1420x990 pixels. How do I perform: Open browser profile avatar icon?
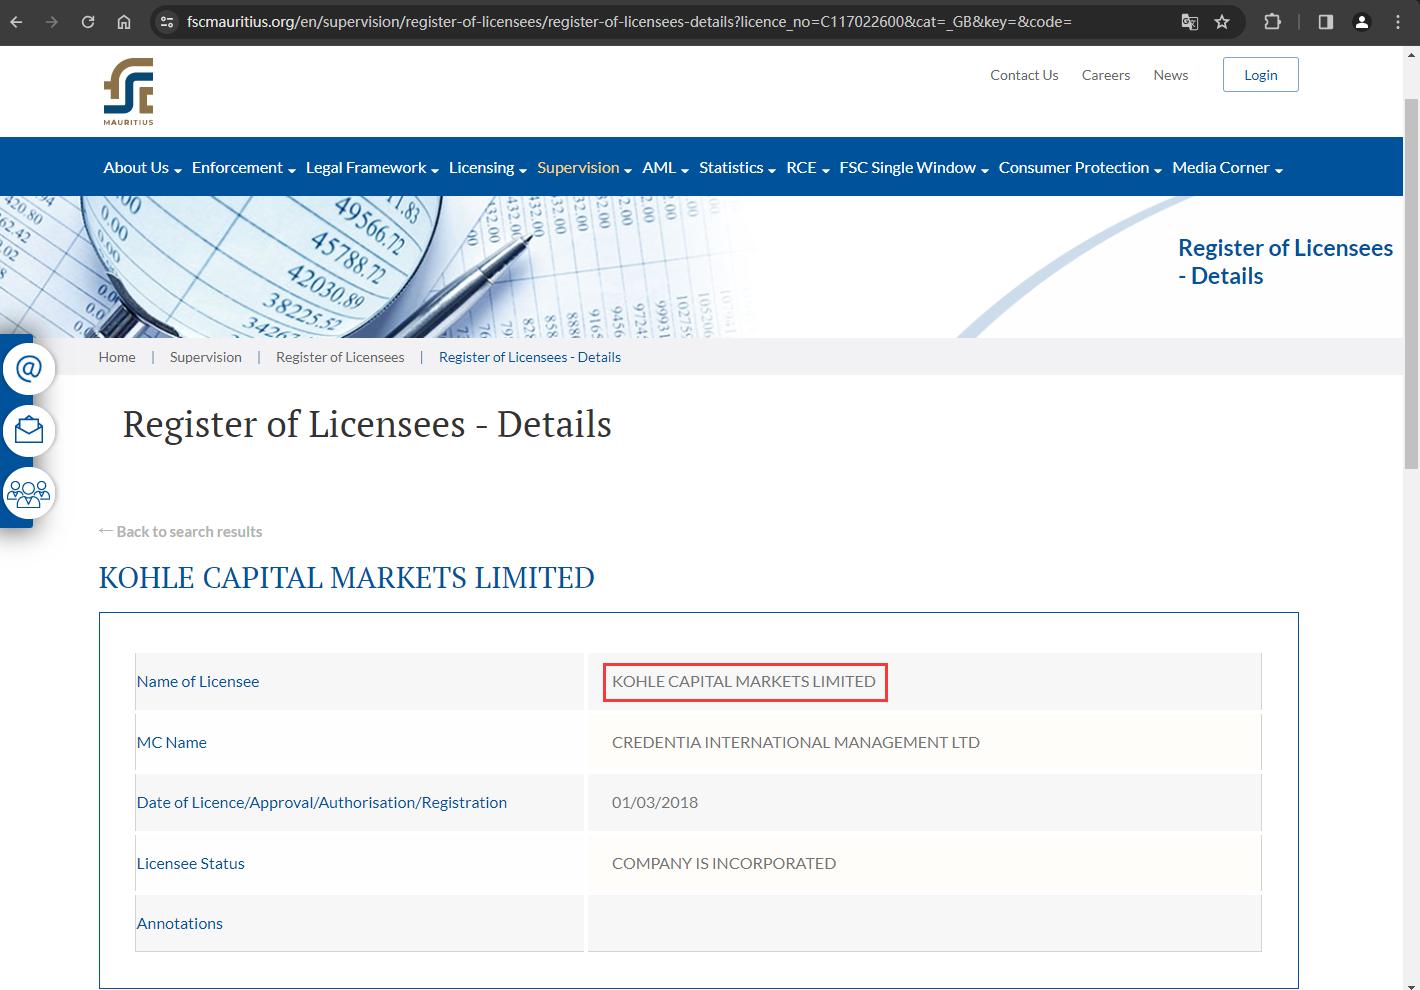tap(1362, 21)
